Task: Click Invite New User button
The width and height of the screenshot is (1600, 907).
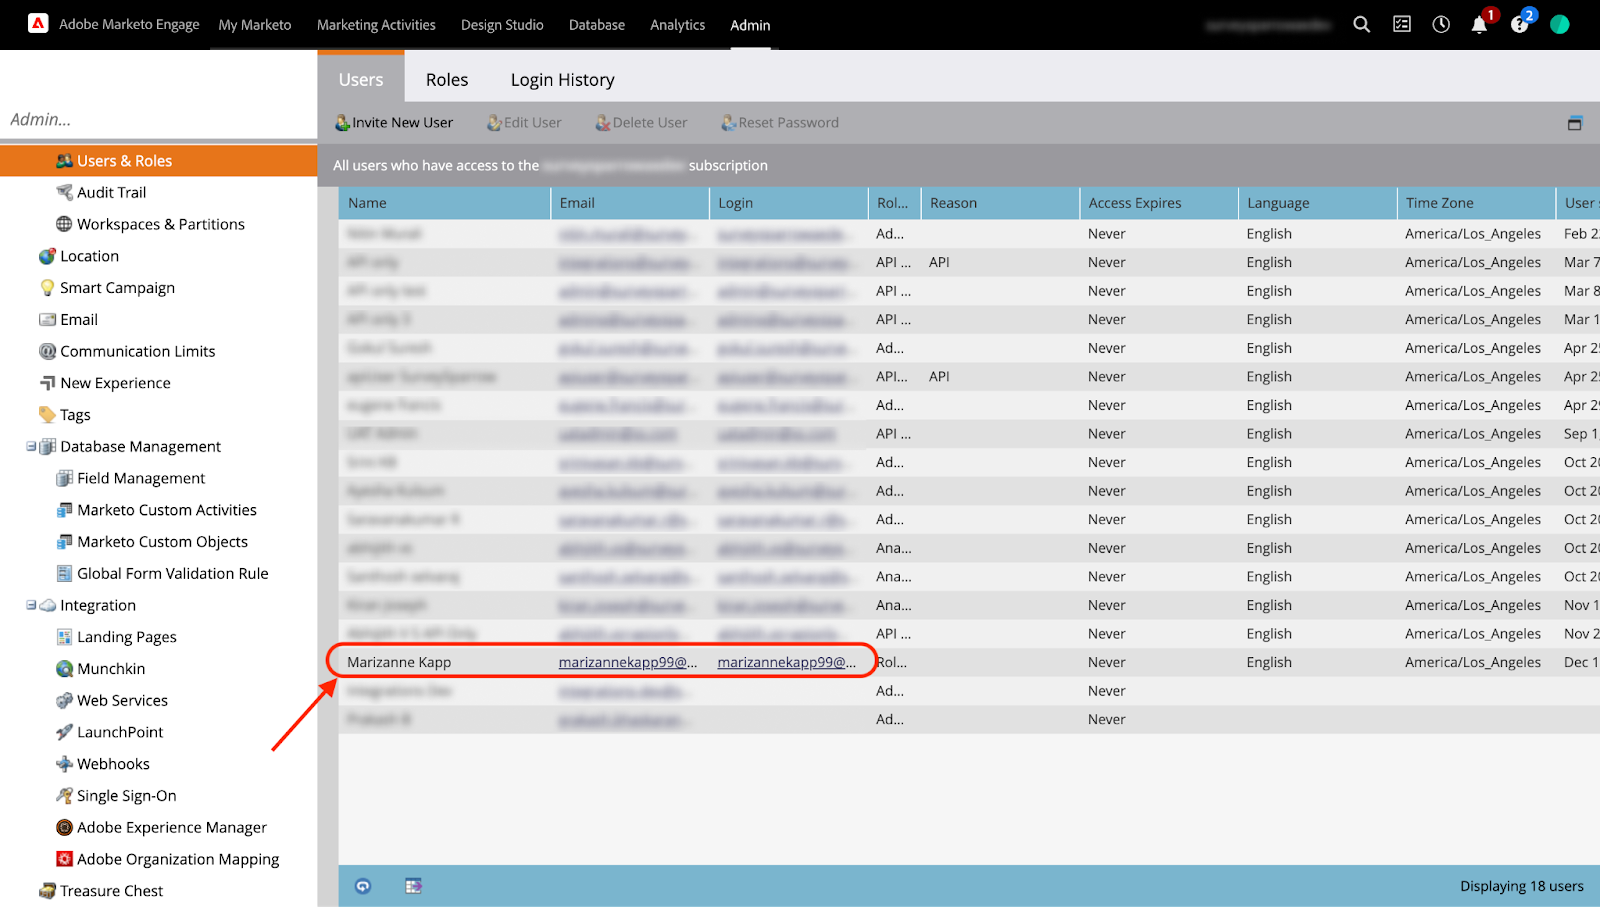Action: click(394, 123)
